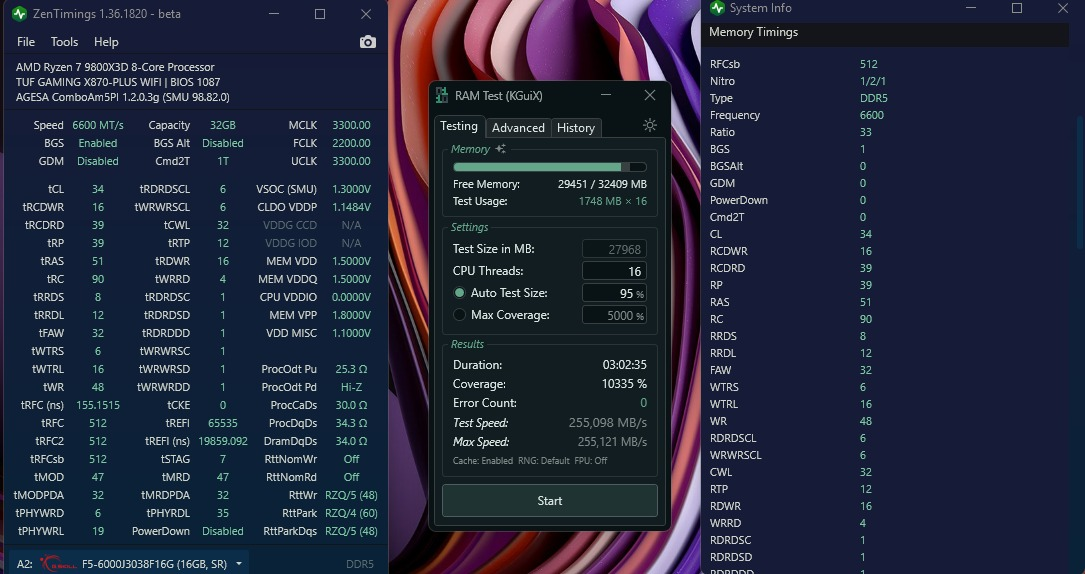The height and width of the screenshot is (574, 1085).
Task: Click the ProcOdt Pu value 25.3 Ω
Action: point(351,369)
